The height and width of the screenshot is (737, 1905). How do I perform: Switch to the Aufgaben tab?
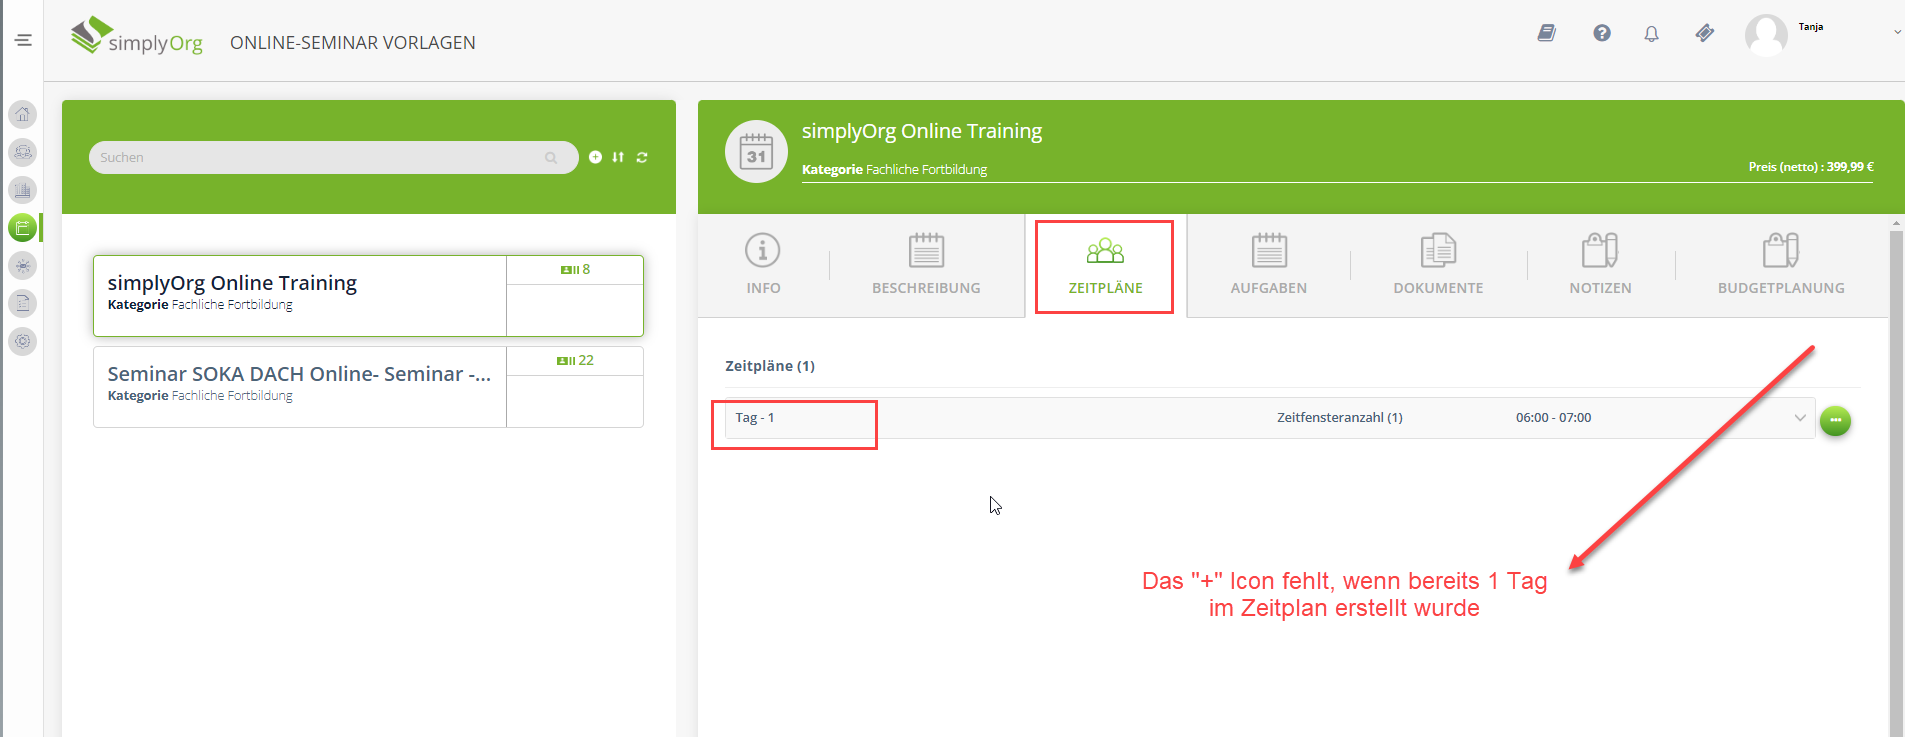(1268, 266)
